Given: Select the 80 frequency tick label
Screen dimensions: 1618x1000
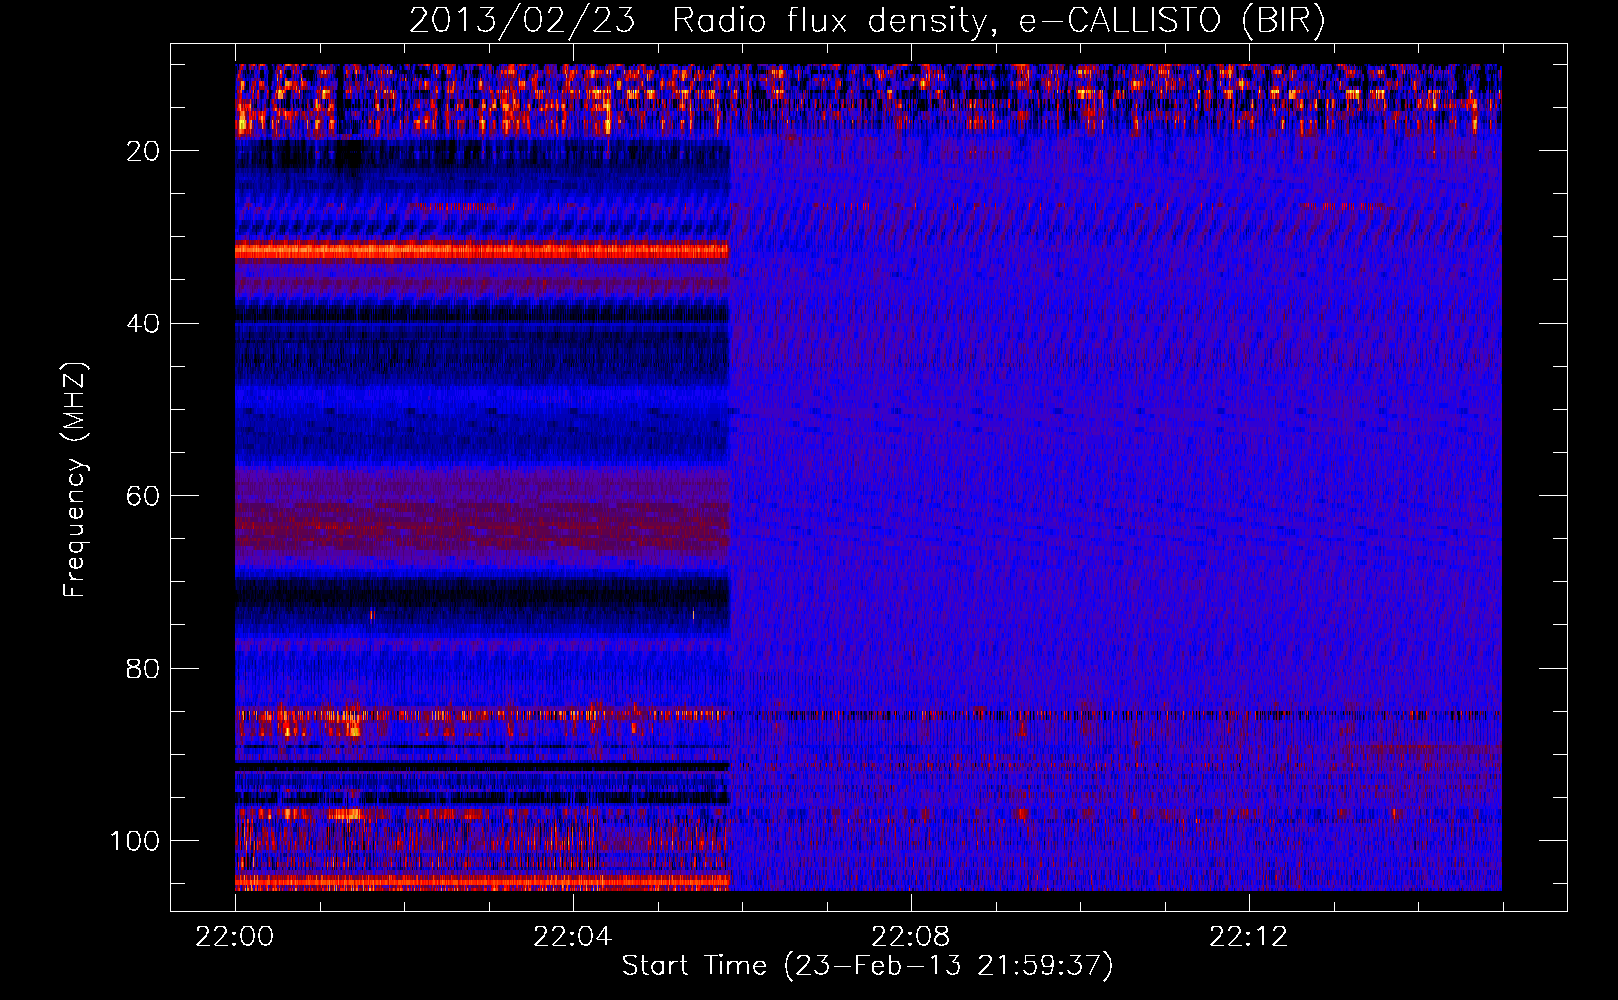Looking at the screenshot, I should pos(144,668).
